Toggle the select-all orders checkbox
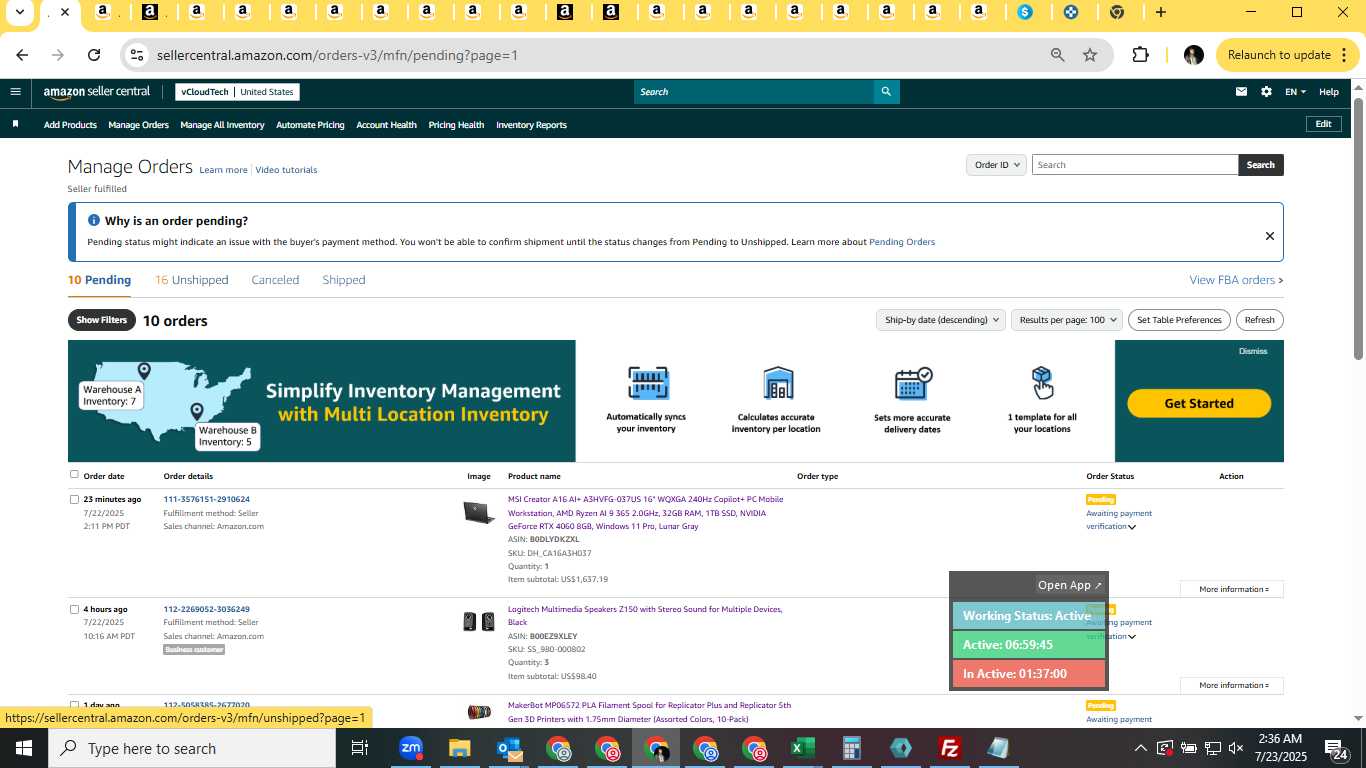 coord(74,475)
